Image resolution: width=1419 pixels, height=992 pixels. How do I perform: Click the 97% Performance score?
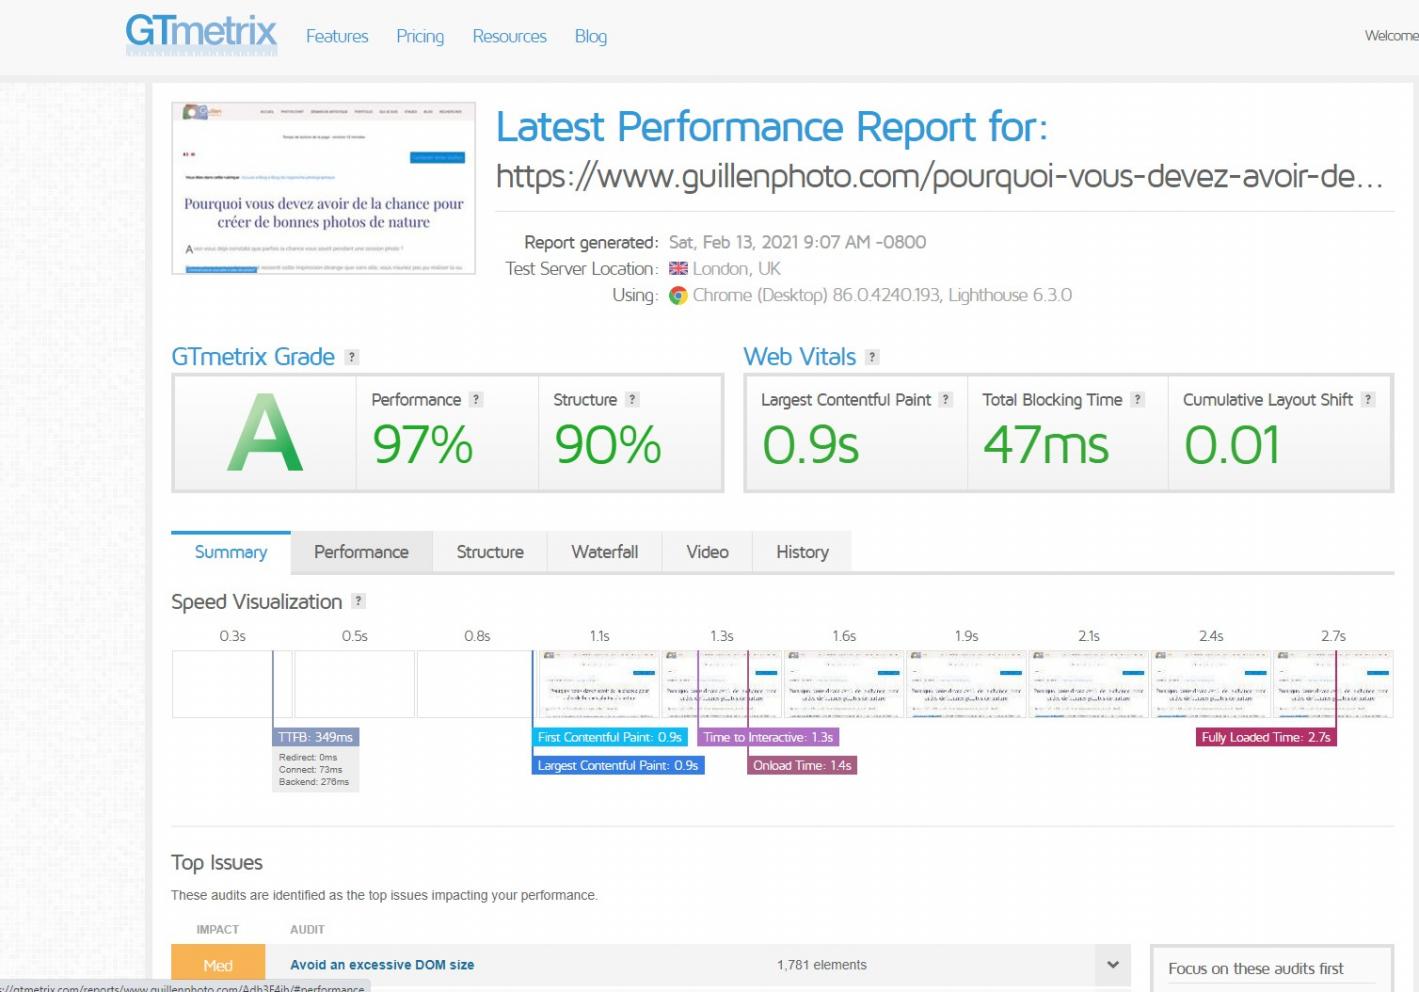tap(423, 445)
